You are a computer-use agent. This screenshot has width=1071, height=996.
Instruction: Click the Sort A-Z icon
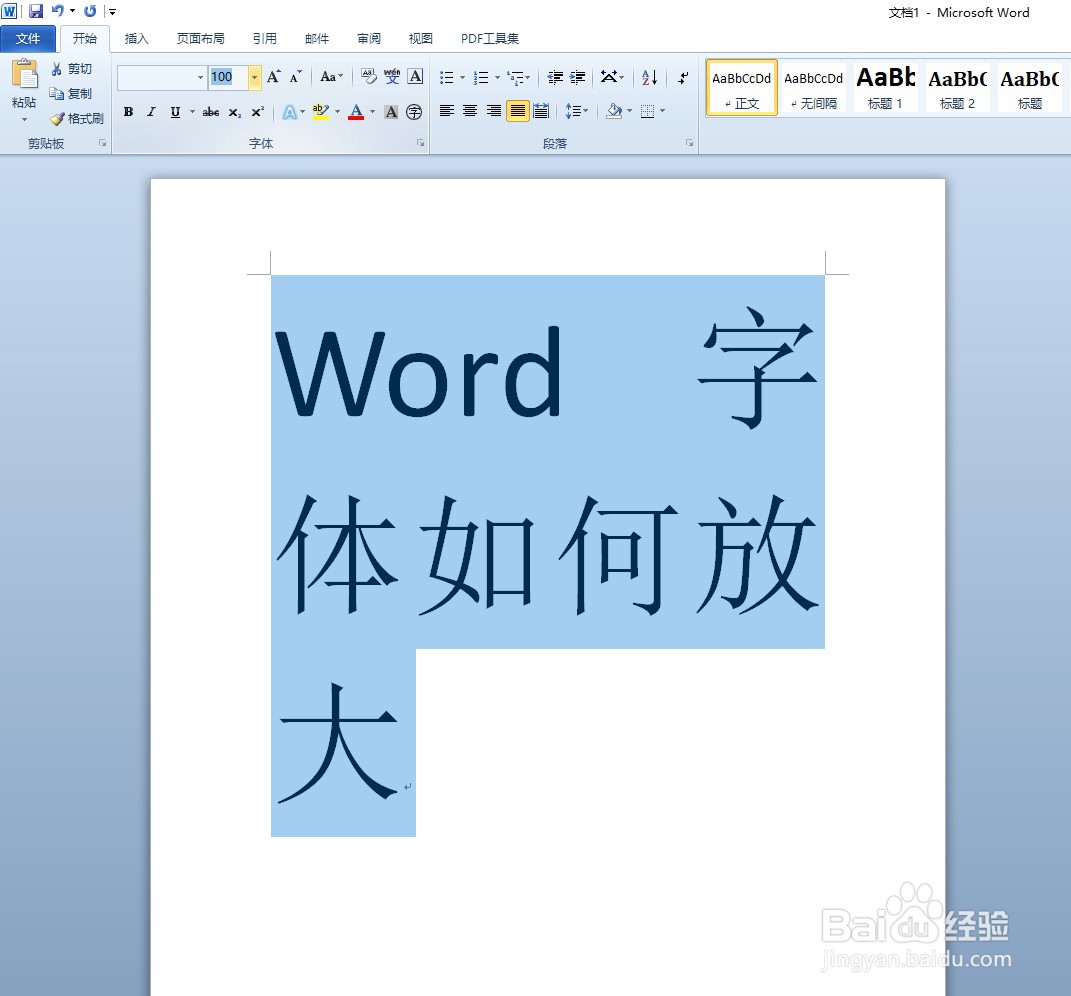(x=650, y=77)
